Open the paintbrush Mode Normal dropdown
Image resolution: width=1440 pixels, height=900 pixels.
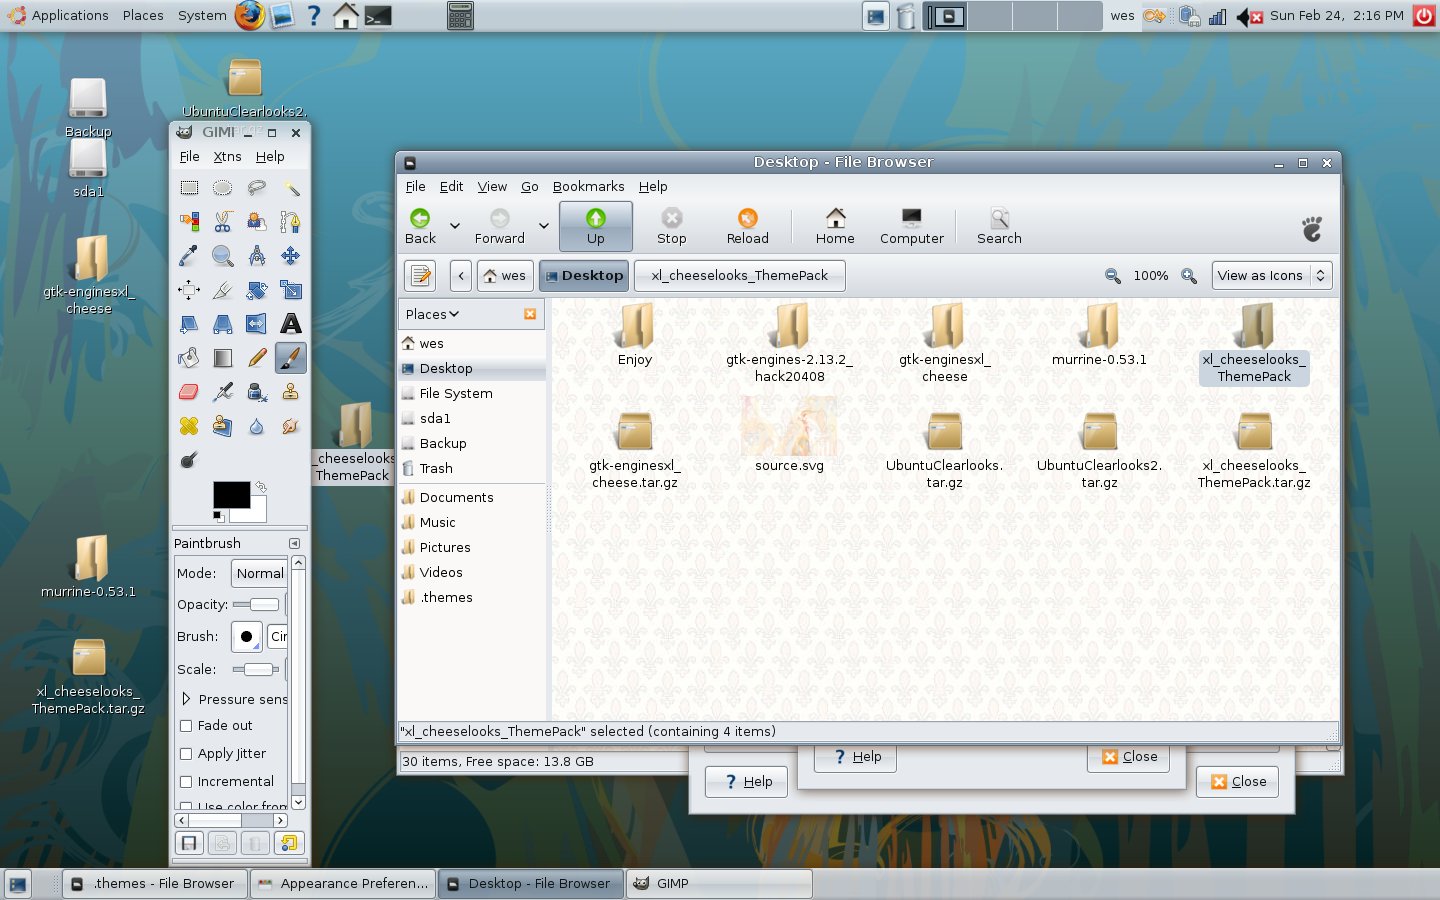click(259, 573)
